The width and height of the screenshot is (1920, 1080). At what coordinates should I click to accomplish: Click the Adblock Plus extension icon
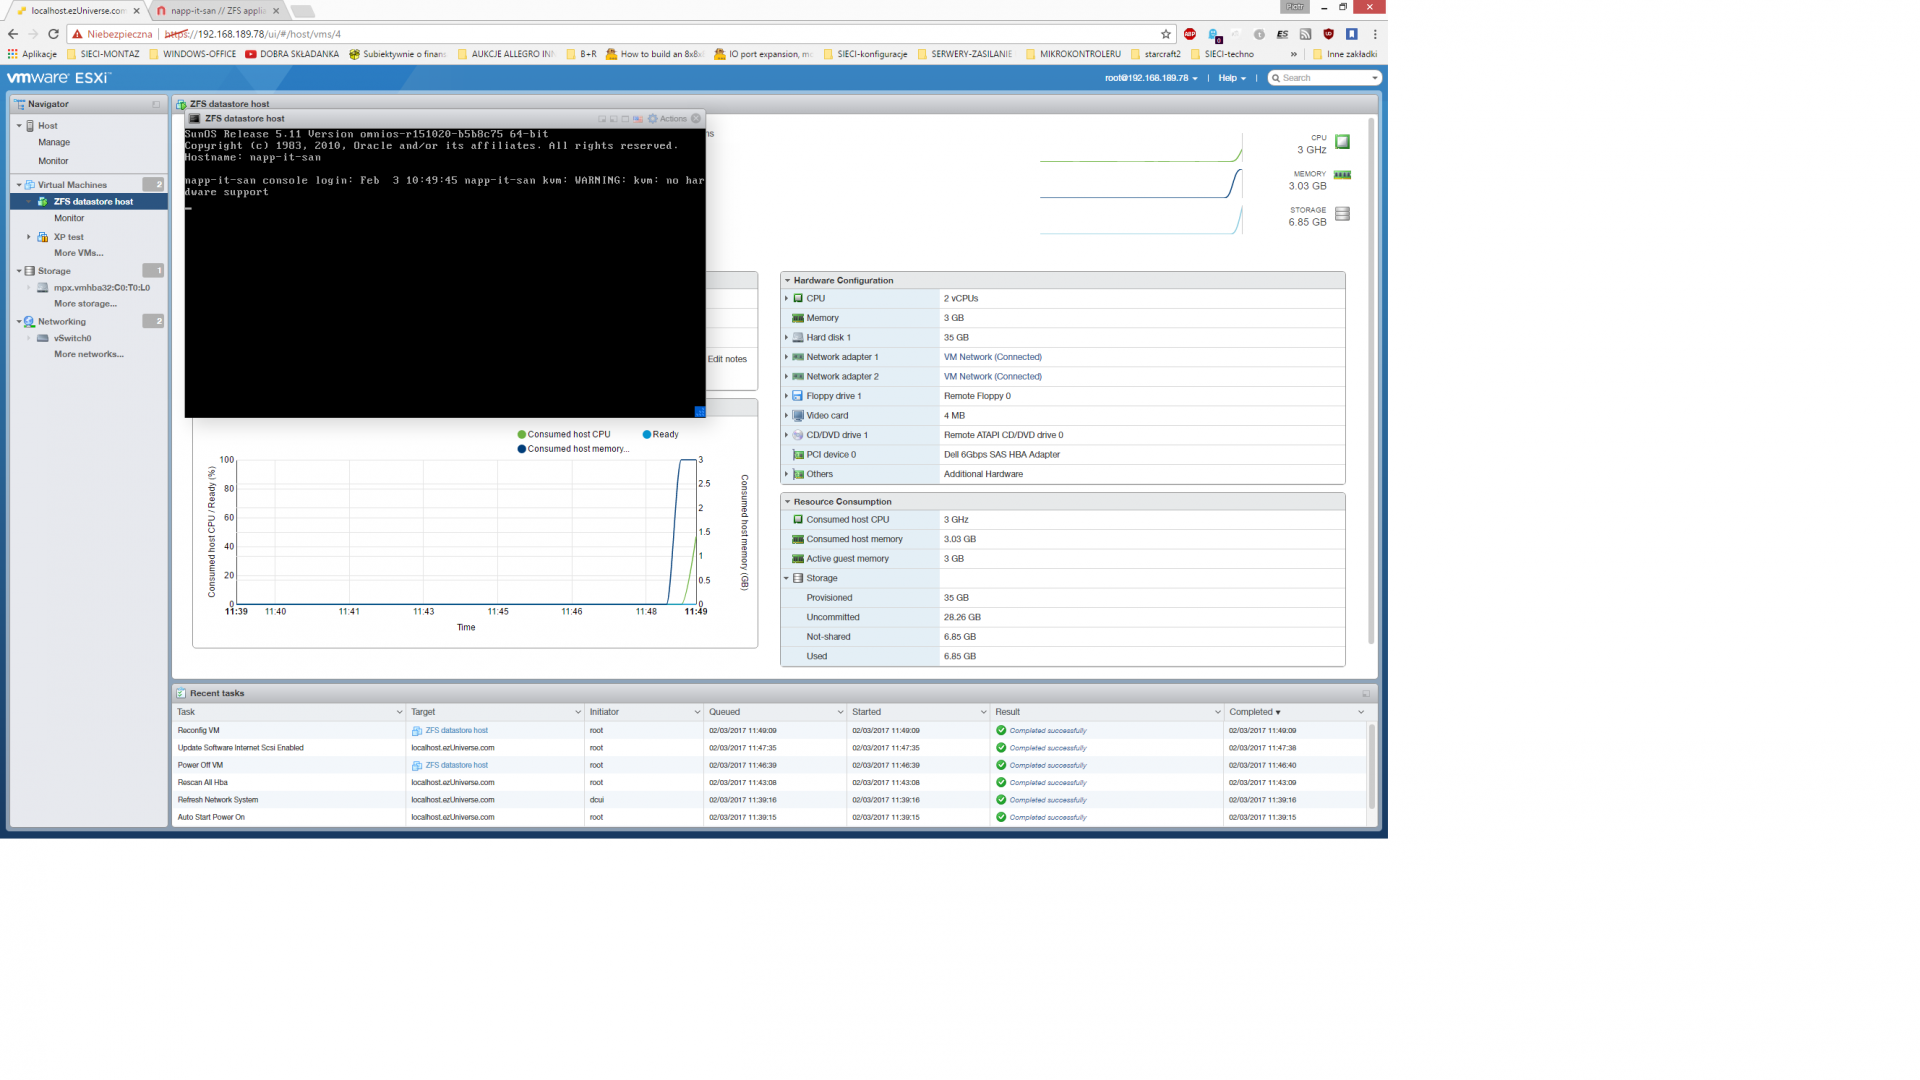click(1190, 34)
